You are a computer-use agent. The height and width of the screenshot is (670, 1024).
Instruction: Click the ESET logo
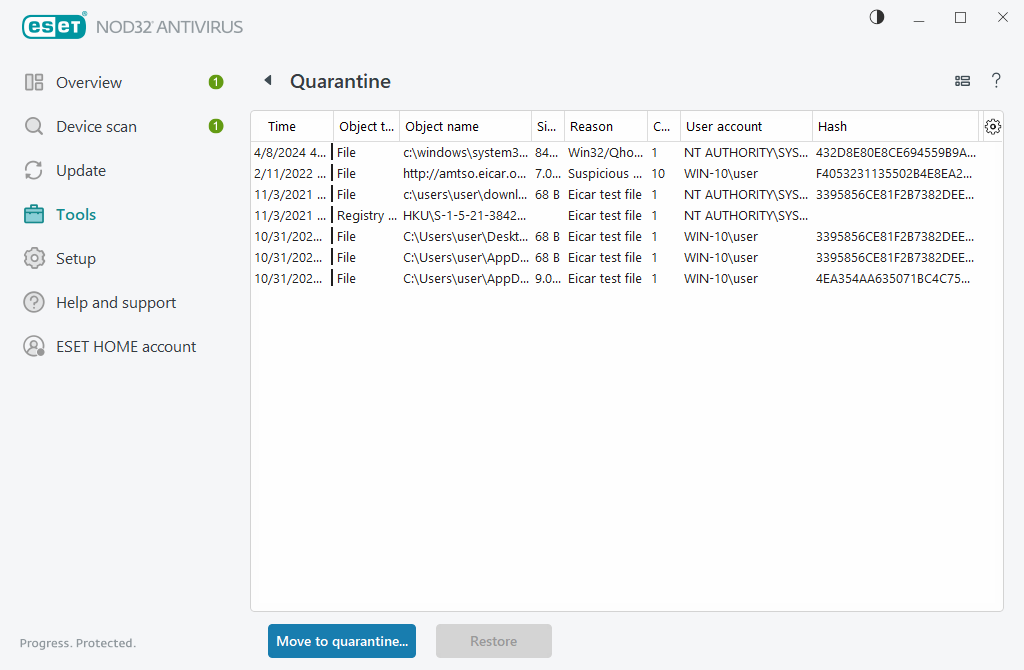coord(54,26)
